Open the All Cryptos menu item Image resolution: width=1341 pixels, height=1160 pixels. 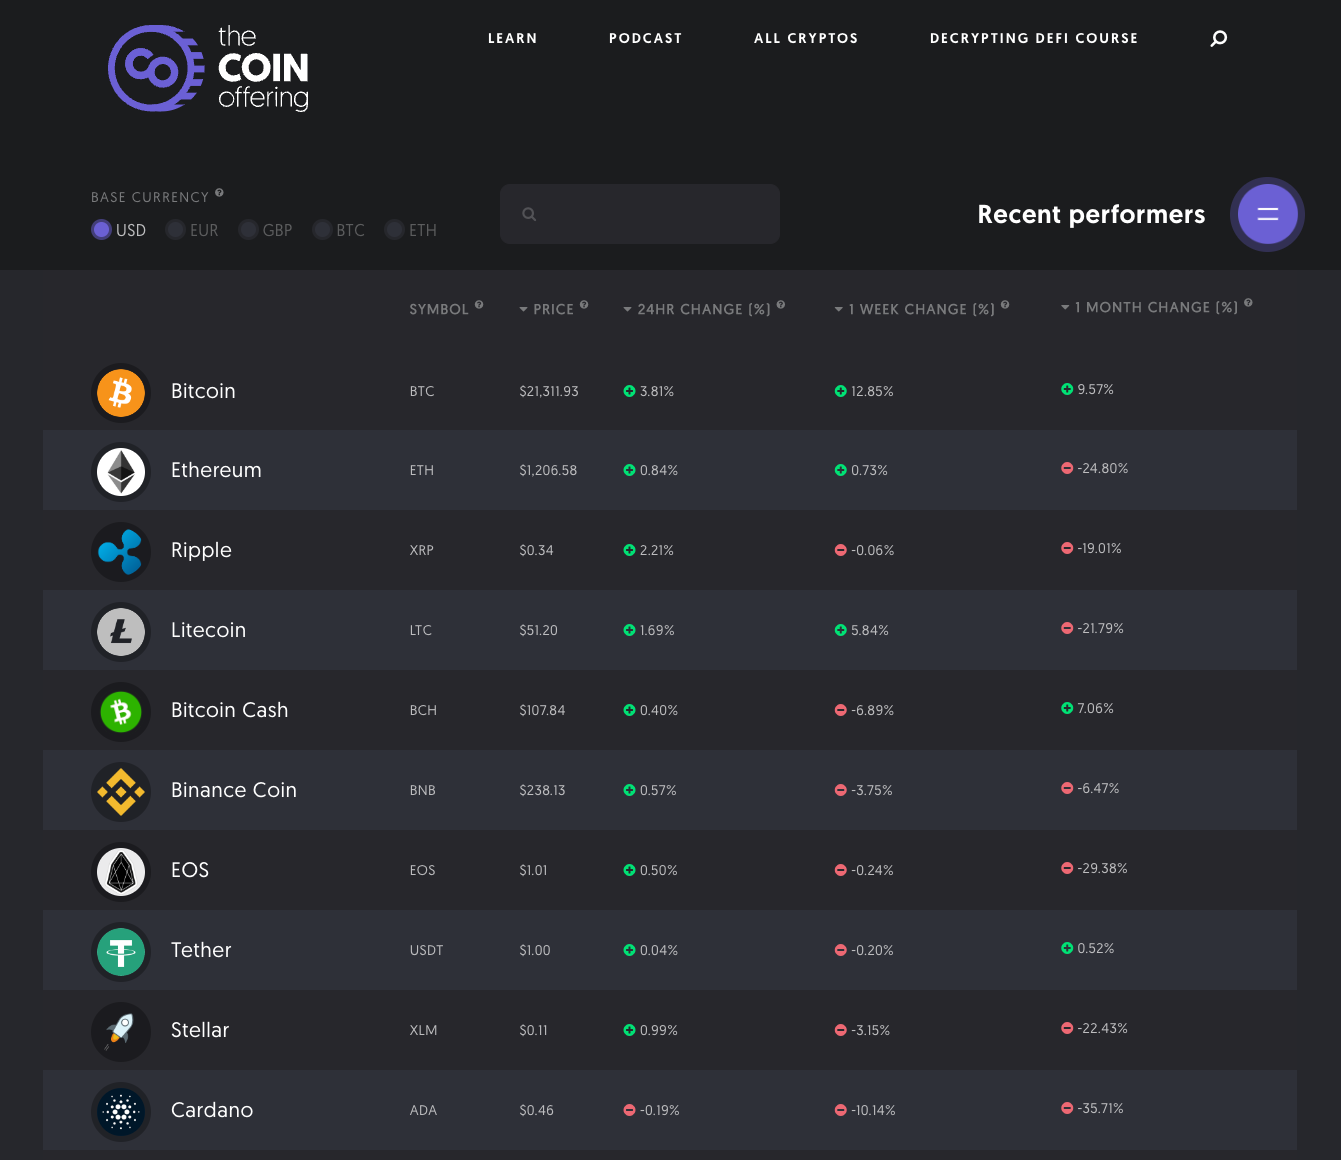pyautogui.click(x=806, y=38)
